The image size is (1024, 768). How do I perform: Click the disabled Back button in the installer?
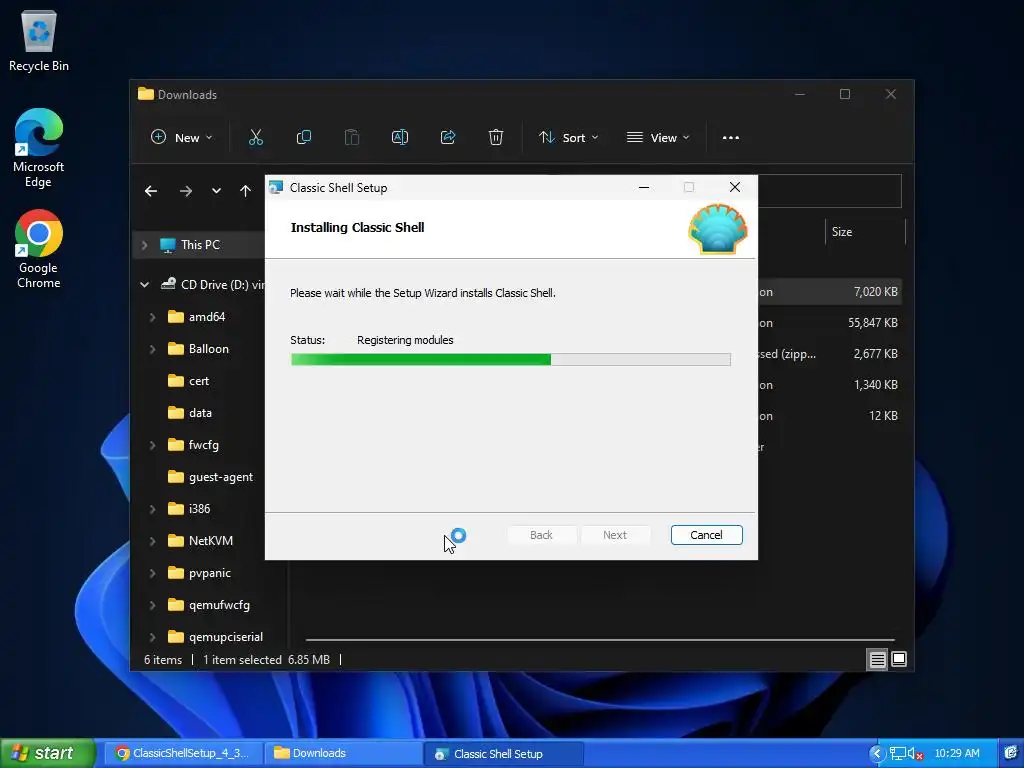[x=541, y=535]
